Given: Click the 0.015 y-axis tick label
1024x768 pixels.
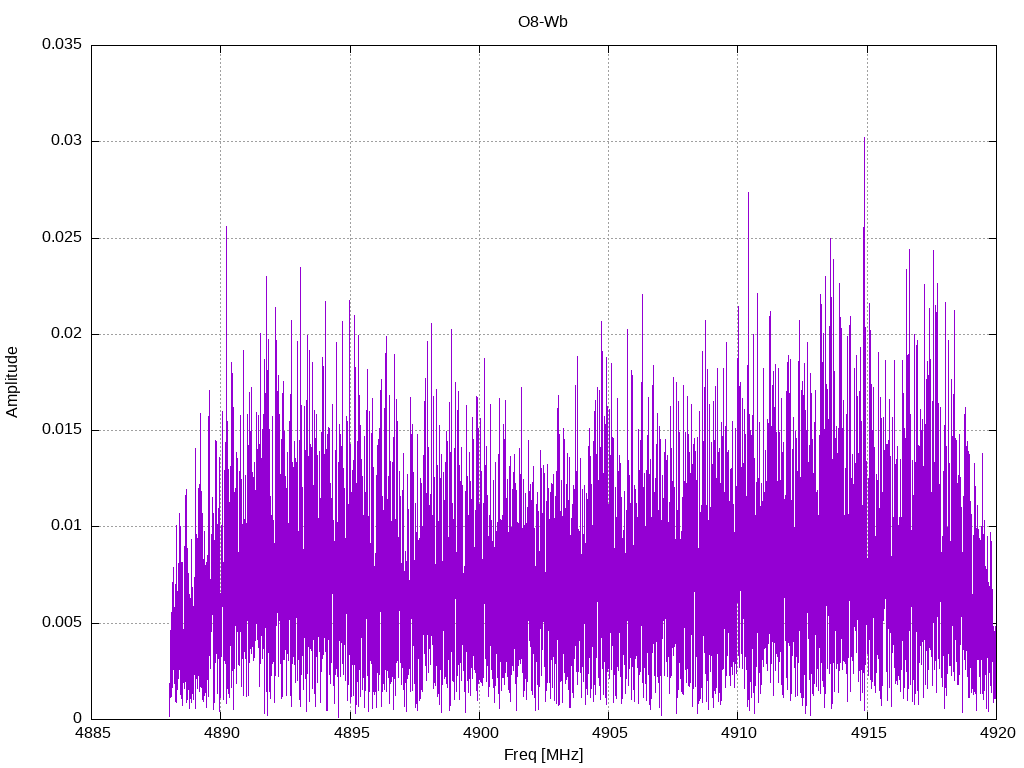Looking at the screenshot, I should click(x=61, y=430).
